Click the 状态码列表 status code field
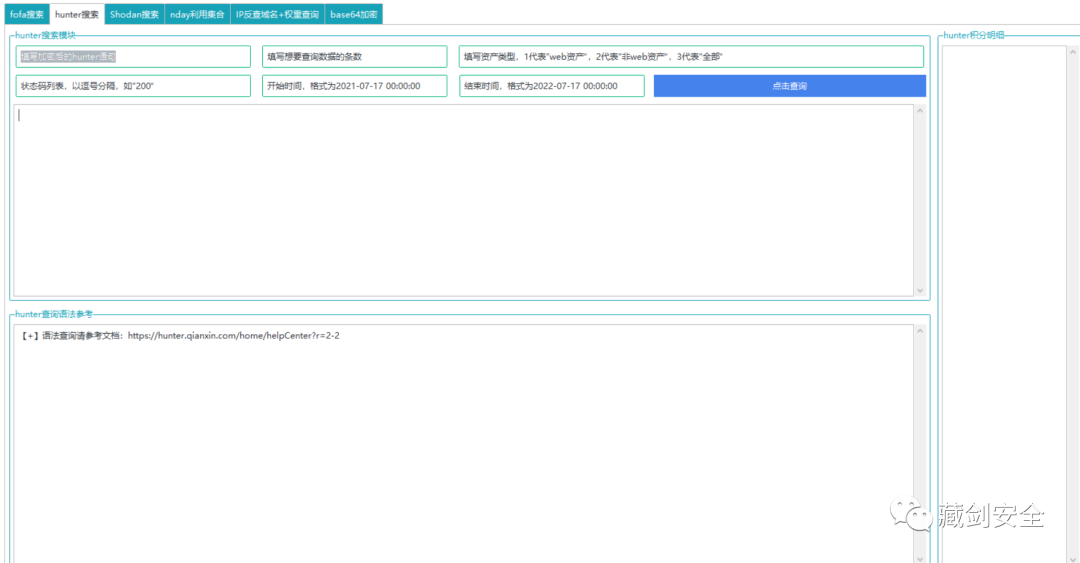 [133, 86]
